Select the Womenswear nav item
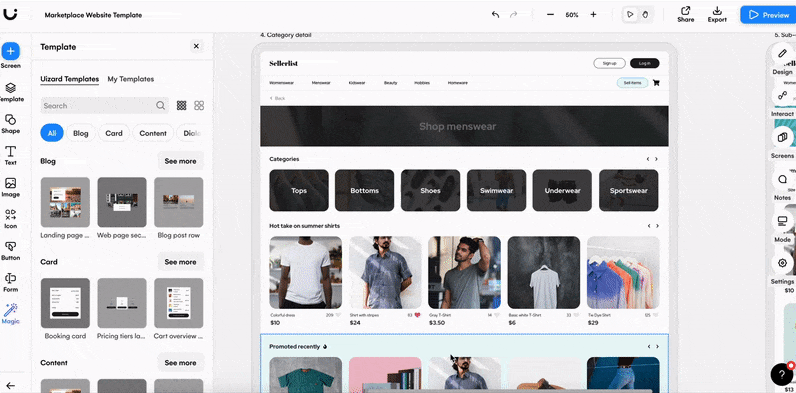 281,83
